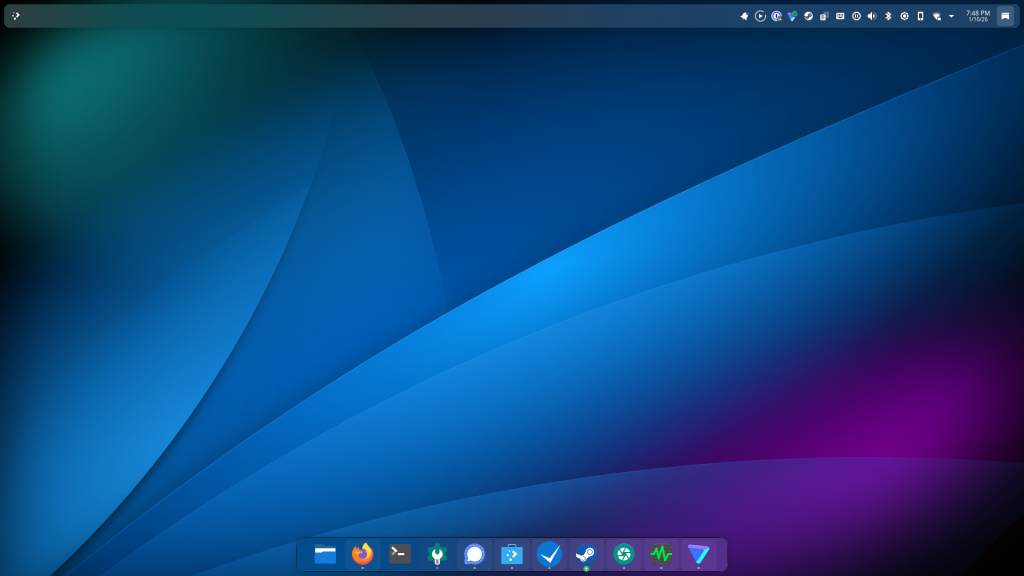Toggle Bluetooth from the system tray icon

[888, 16]
